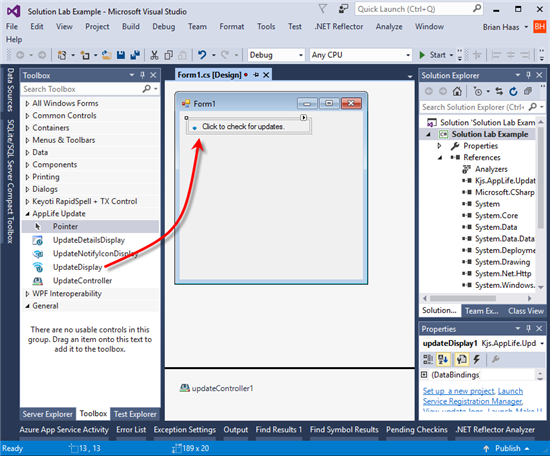
Task: Collapse AppLife Update group
Action: click(x=27, y=214)
